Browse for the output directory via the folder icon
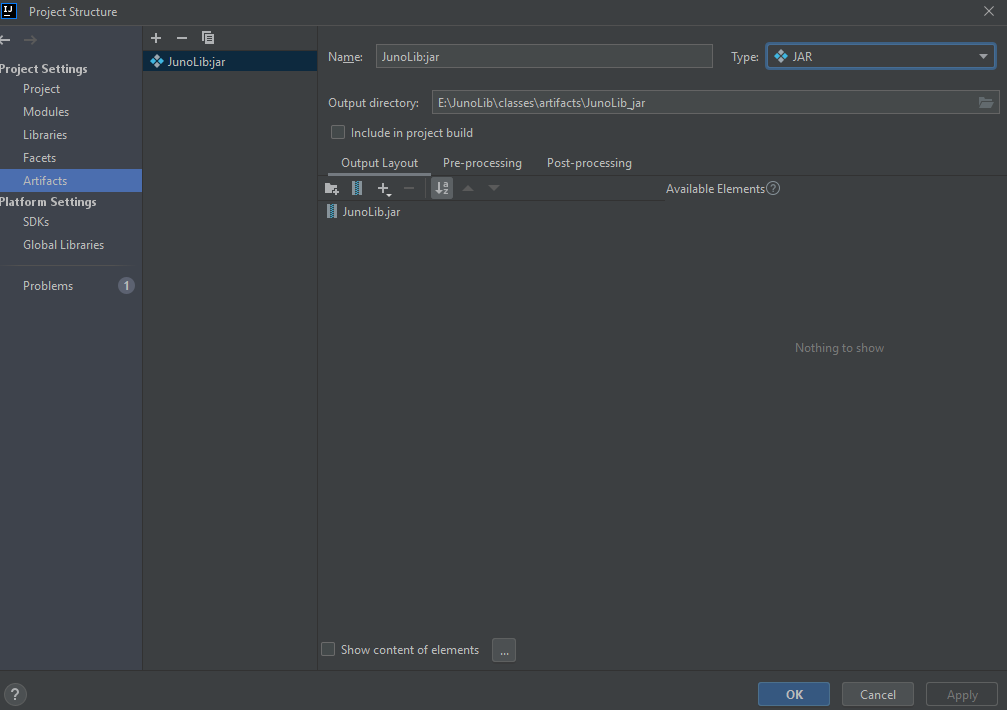 pyautogui.click(x=985, y=102)
